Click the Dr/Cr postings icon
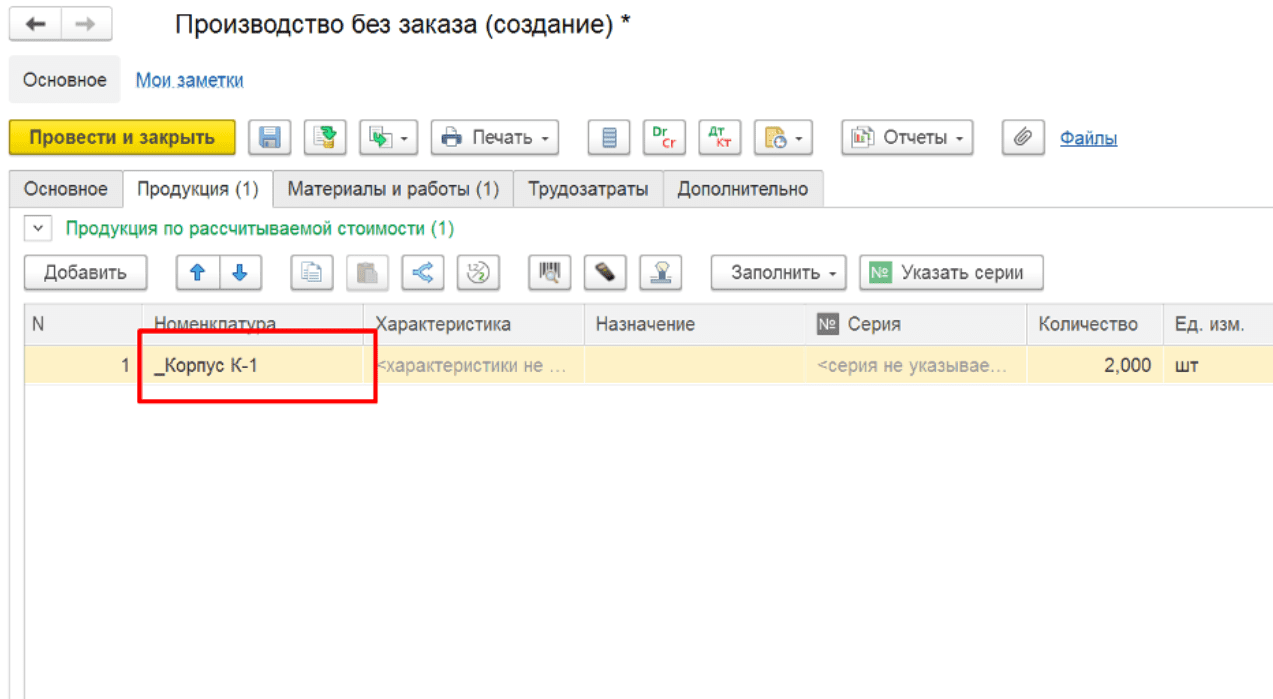This screenshot has height=699, width=1273. [664, 137]
